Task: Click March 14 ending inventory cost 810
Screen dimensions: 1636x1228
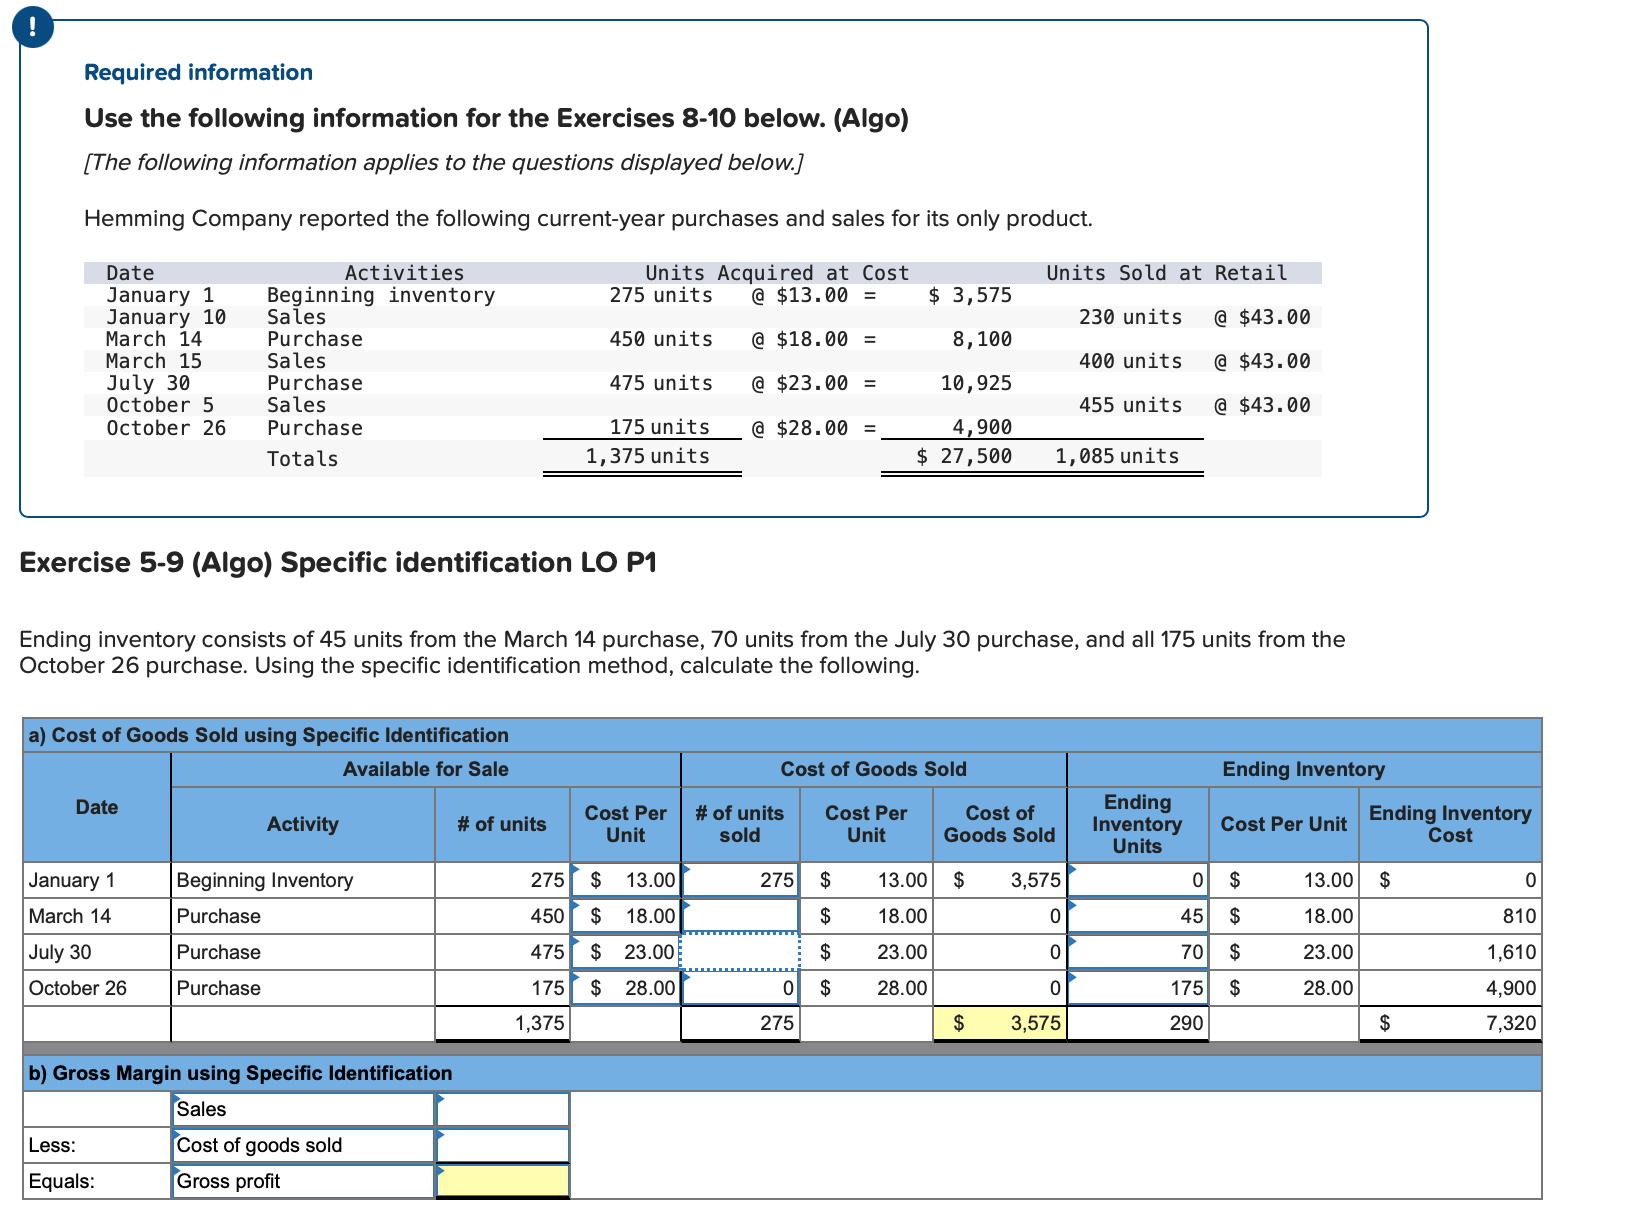Action: pos(1450,916)
